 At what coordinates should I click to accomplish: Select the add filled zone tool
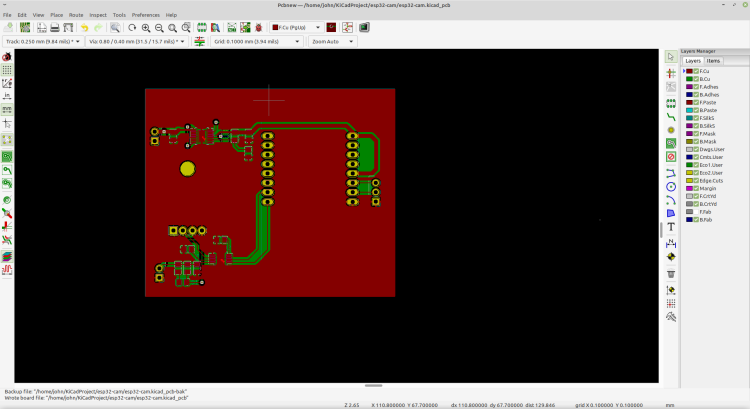click(x=671, y=143)
